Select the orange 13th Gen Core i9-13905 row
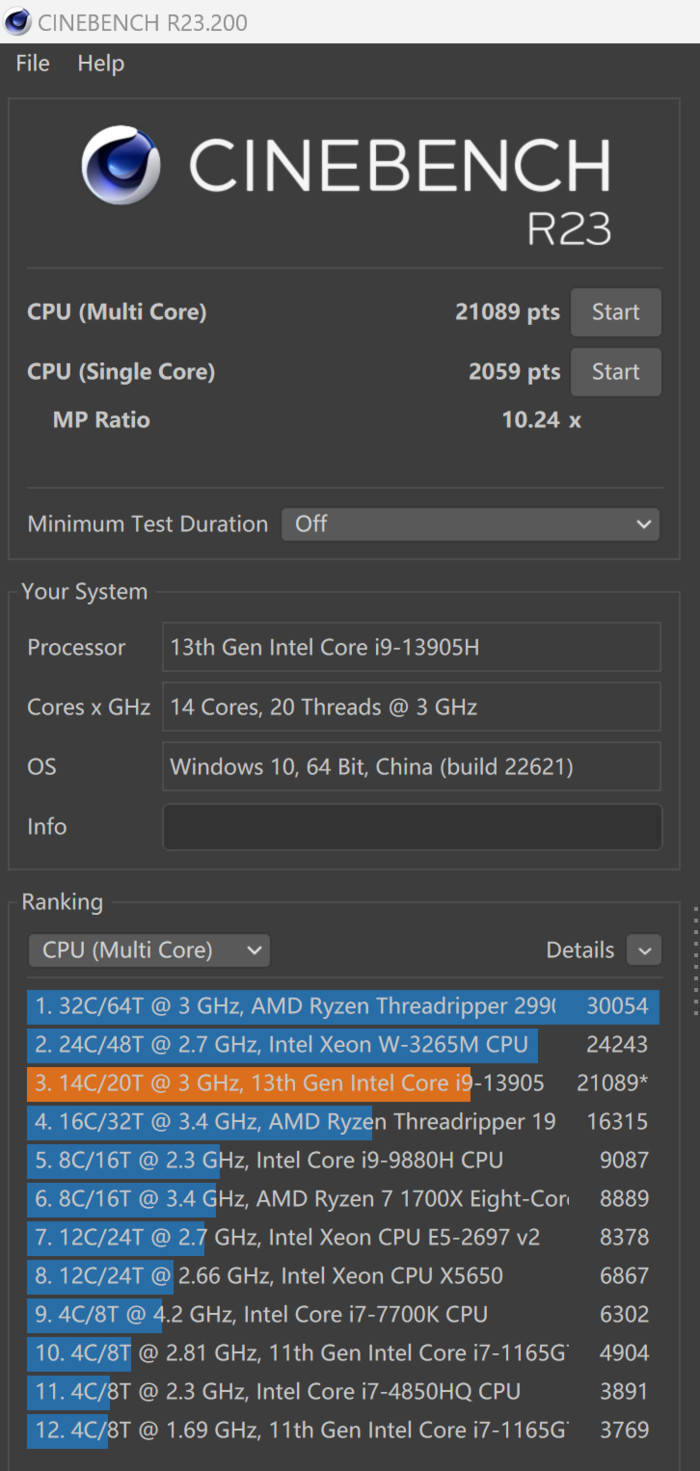Screen dimensions: 700x1471 pos(343,1083)
